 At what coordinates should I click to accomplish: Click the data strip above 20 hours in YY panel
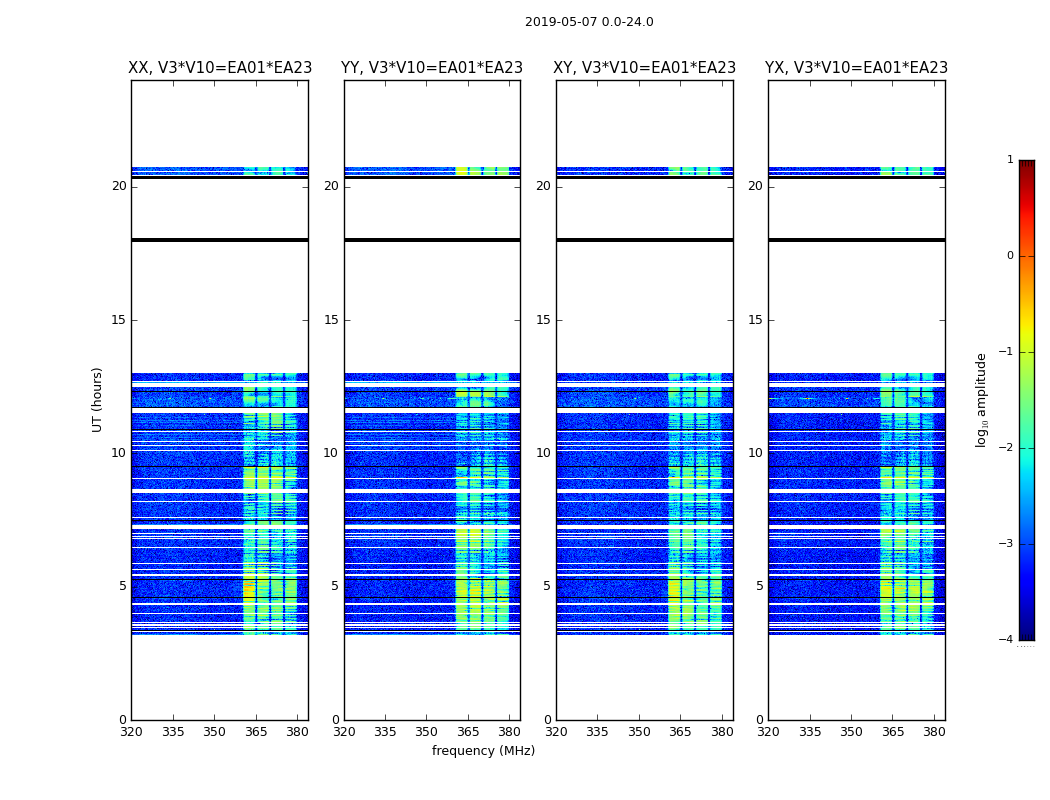(433, 171)
